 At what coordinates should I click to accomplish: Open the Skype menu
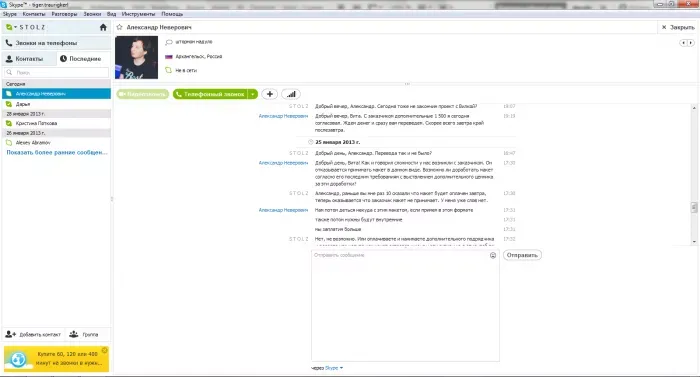10,14
